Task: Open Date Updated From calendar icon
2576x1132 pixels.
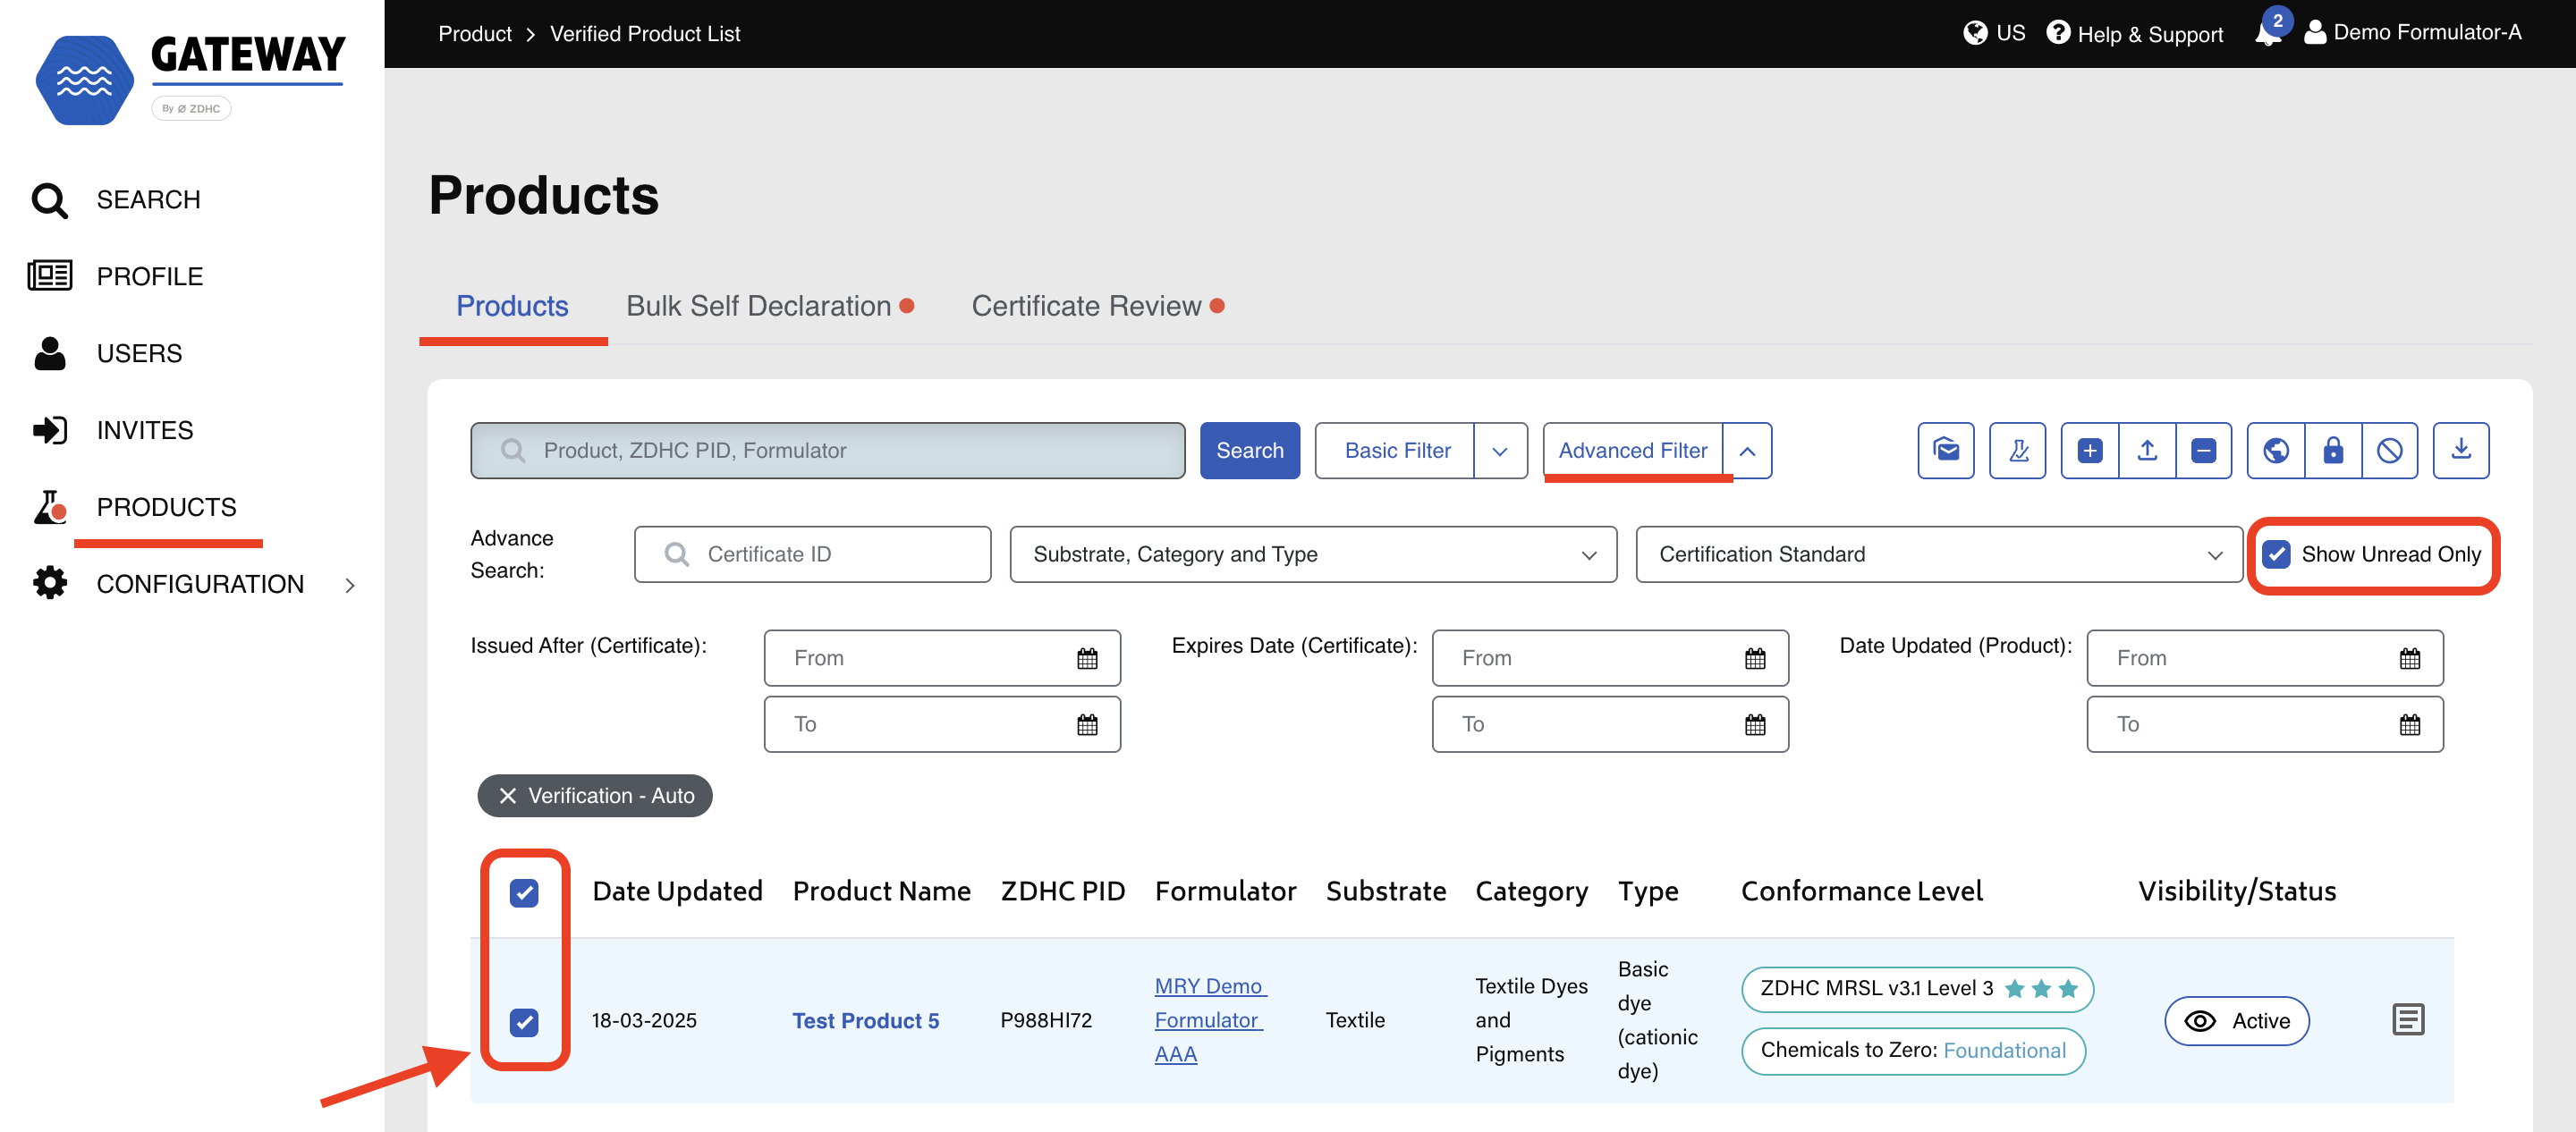Action: click(2409, 658)
